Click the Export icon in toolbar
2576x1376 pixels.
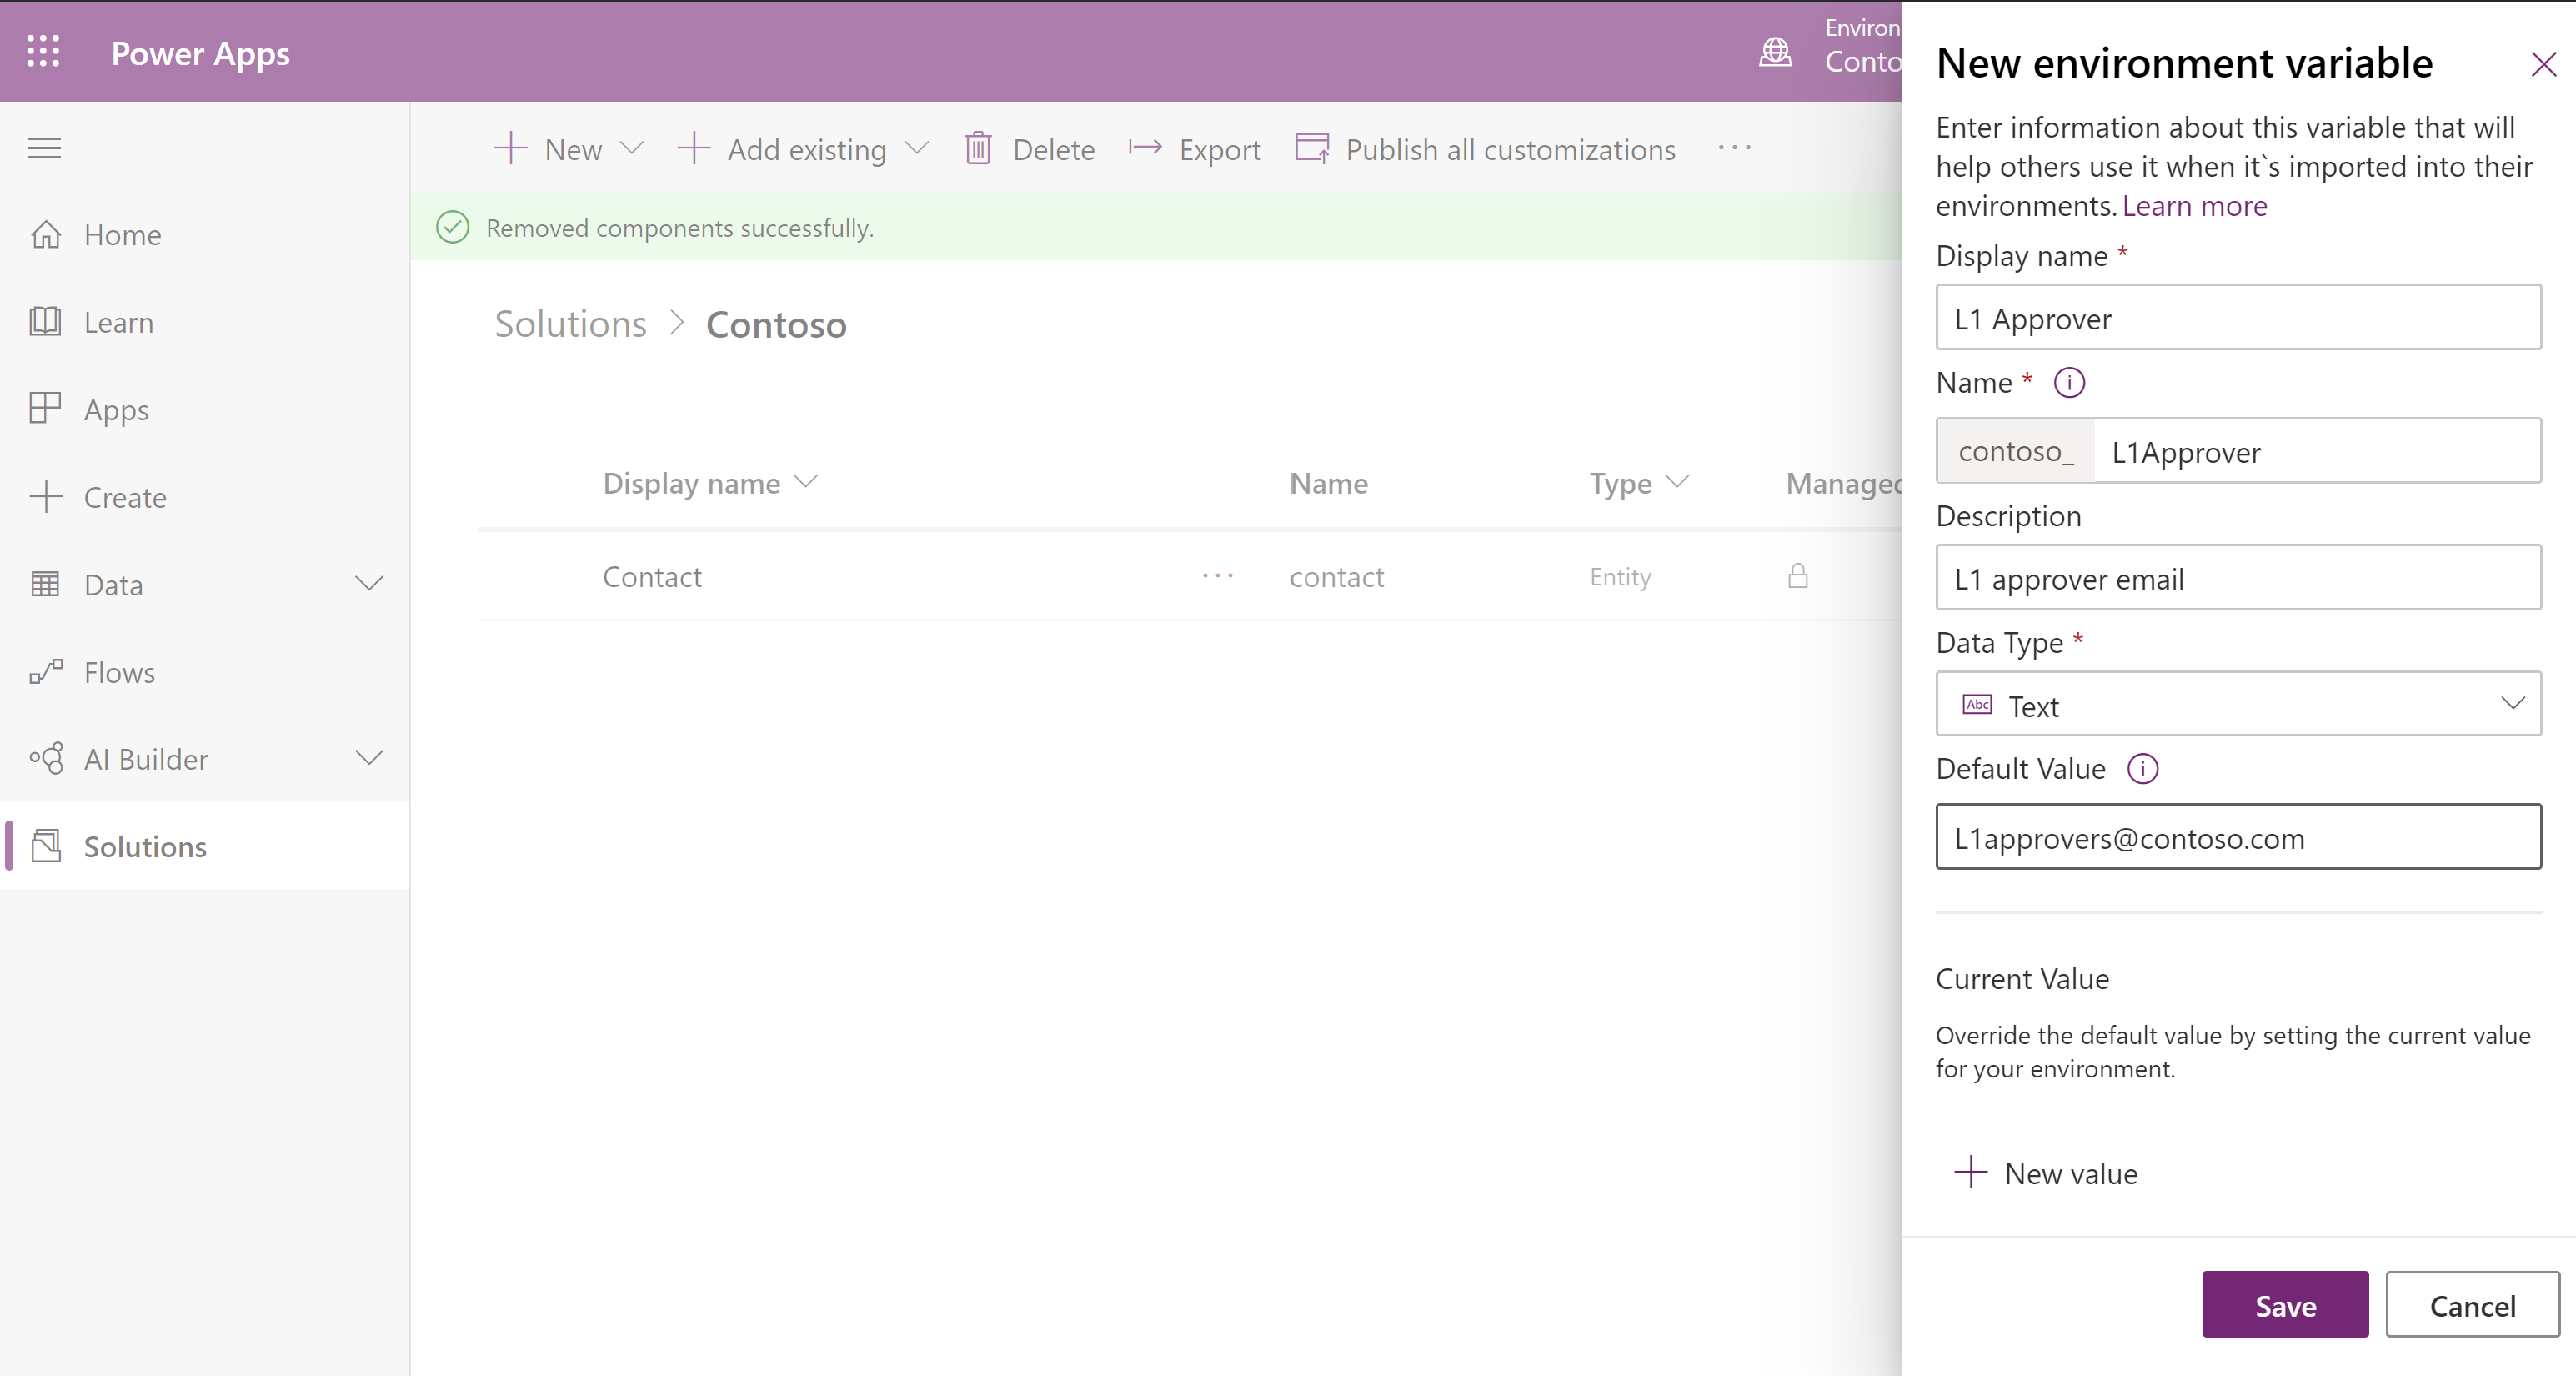point(1143,150)
